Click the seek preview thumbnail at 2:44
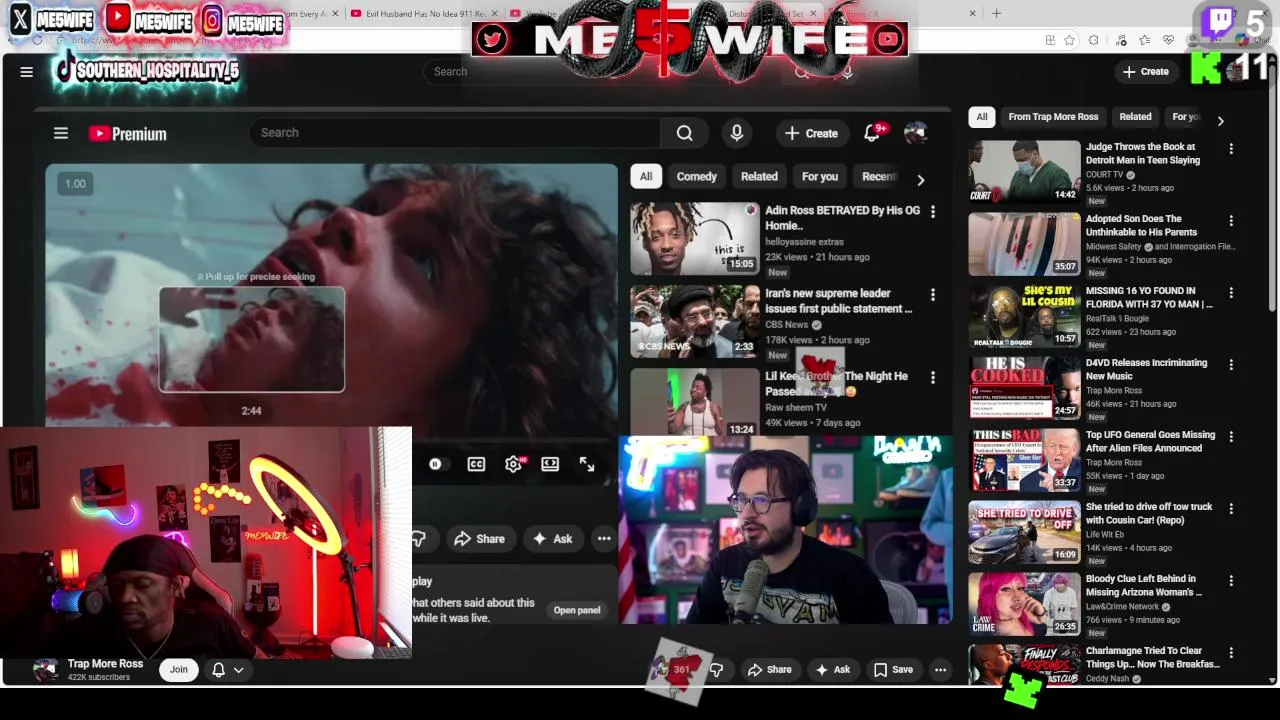Image resolution: width=1280 pixels, height=720 pixels. click(252, 340)
